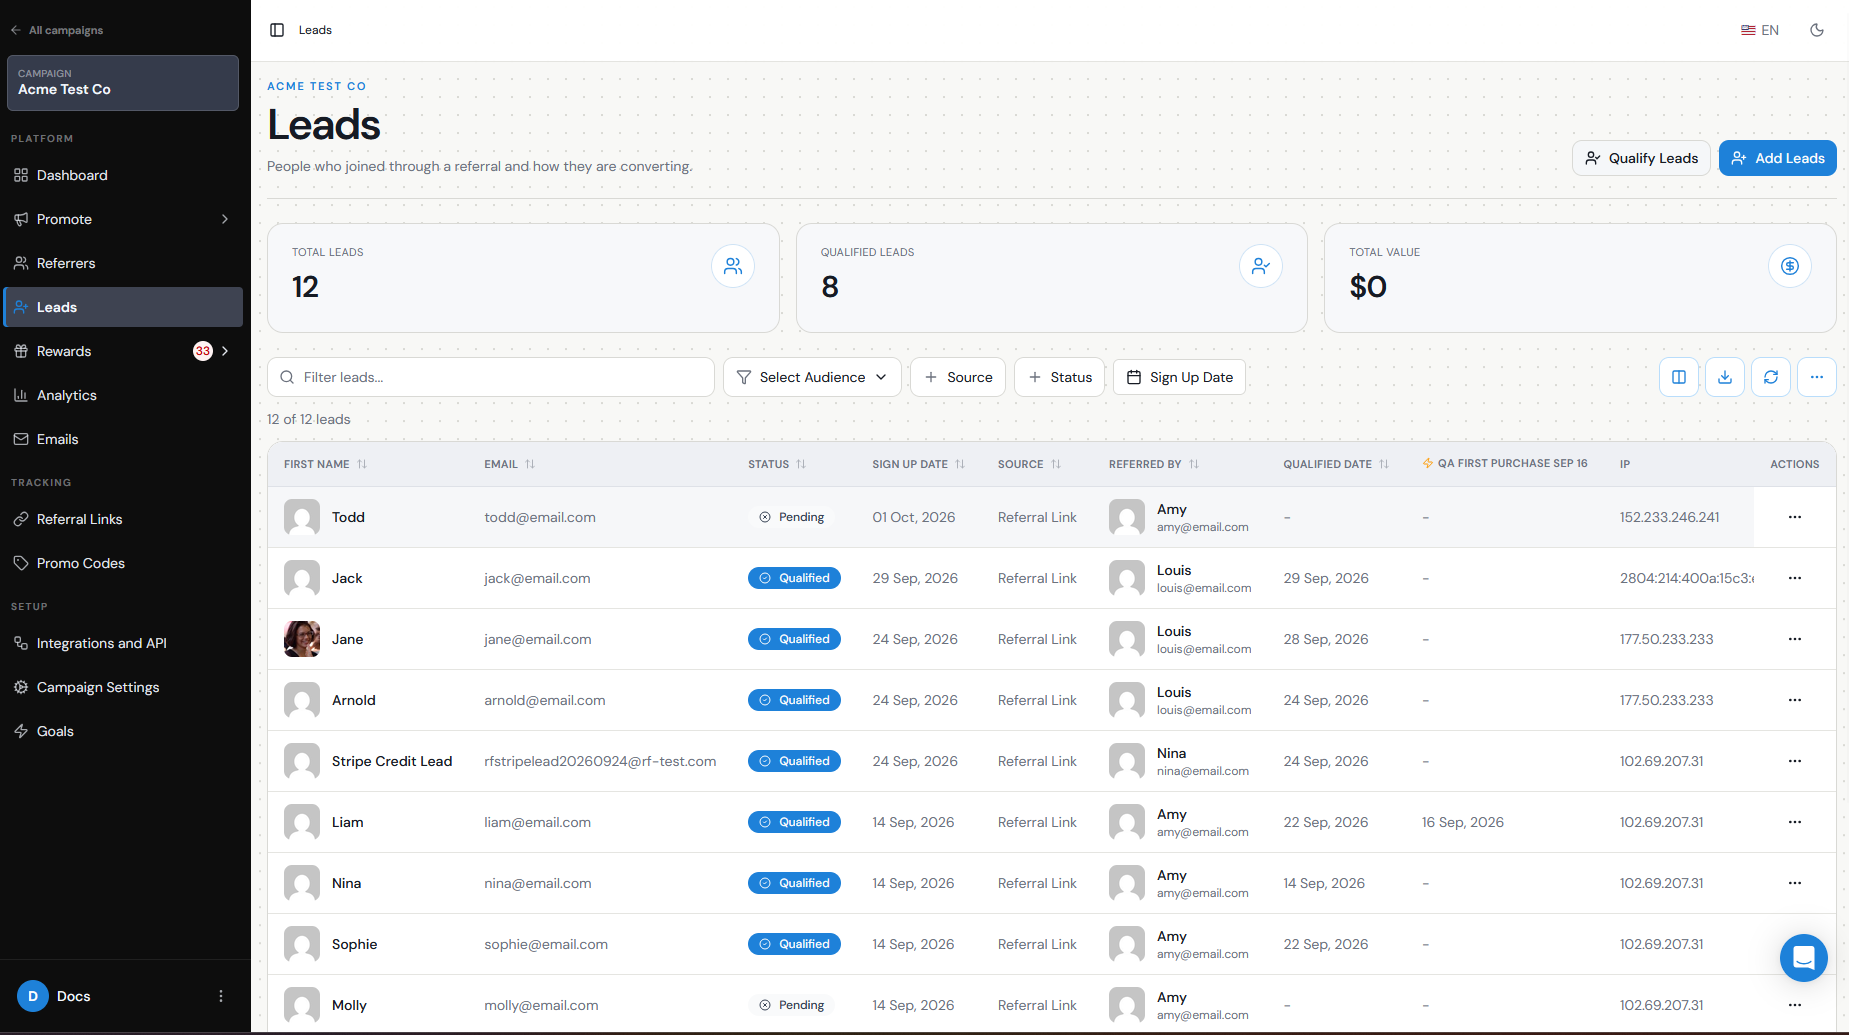Open the Goals page
The image size is (1849, 1035).
point(123,731)
